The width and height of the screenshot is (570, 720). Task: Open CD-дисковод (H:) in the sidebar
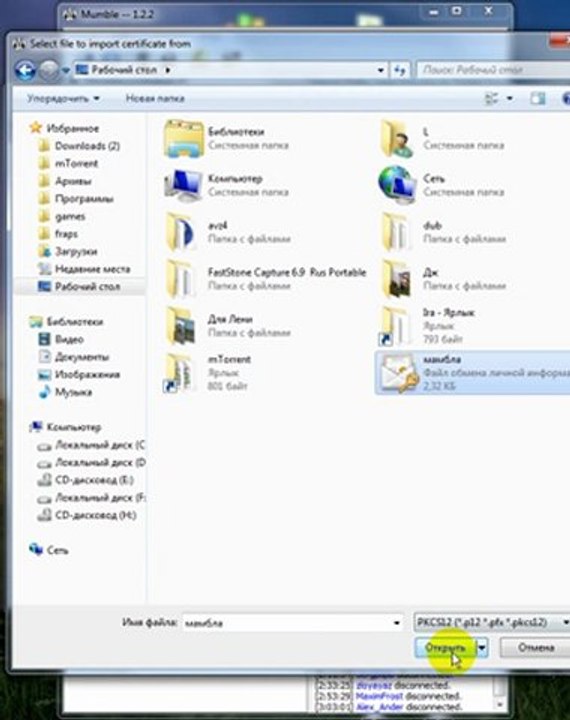click(87, 516)
